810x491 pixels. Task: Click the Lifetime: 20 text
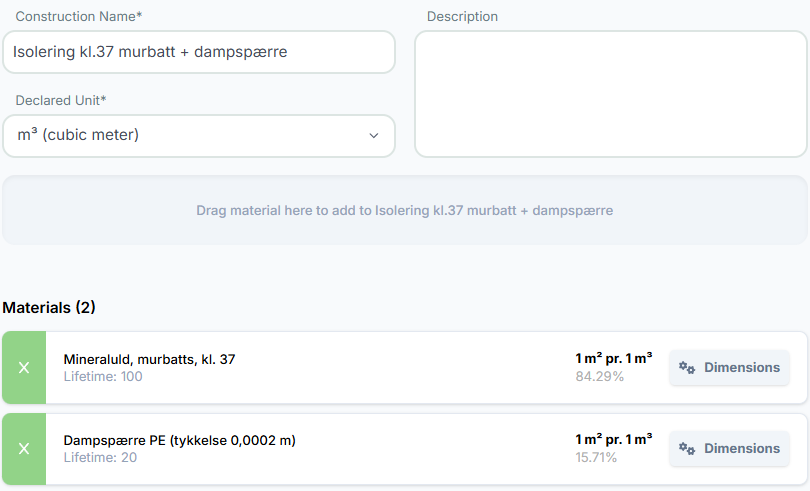(100, 457)
